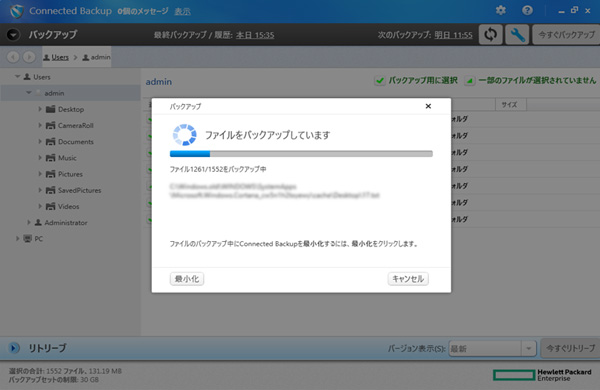
Task: Click the バックアップ section title
Action: click(53, 35)
